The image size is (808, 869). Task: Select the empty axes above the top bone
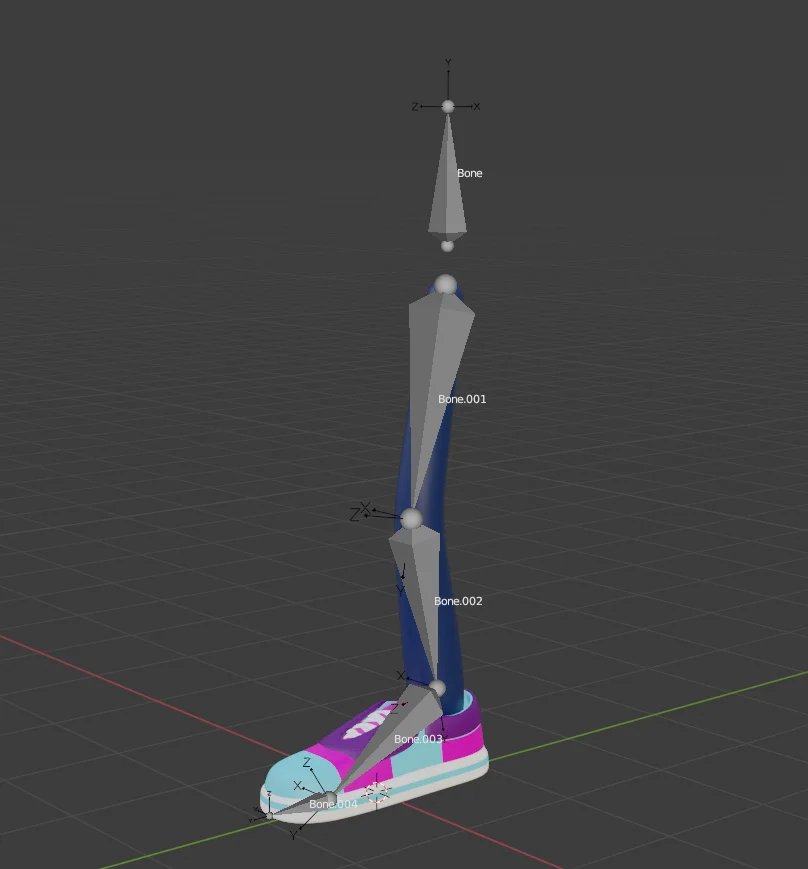pyautogui.click(x=448, y=103)
